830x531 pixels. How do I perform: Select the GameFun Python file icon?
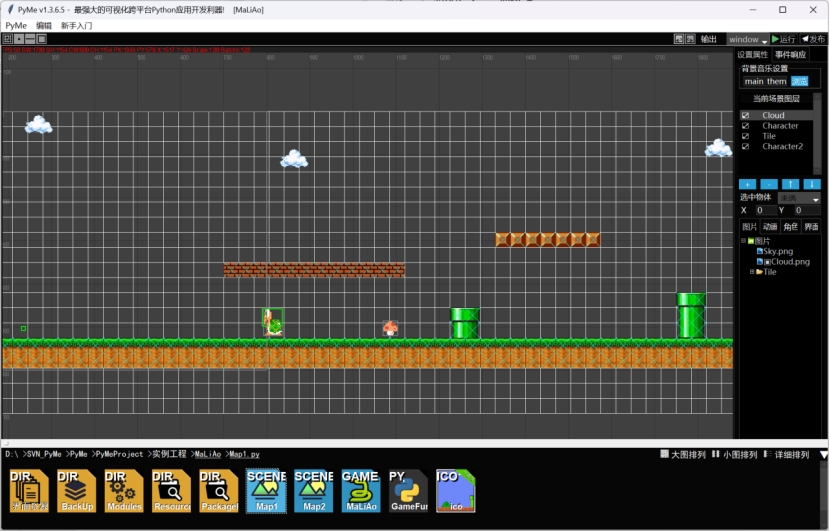[408, 491]
